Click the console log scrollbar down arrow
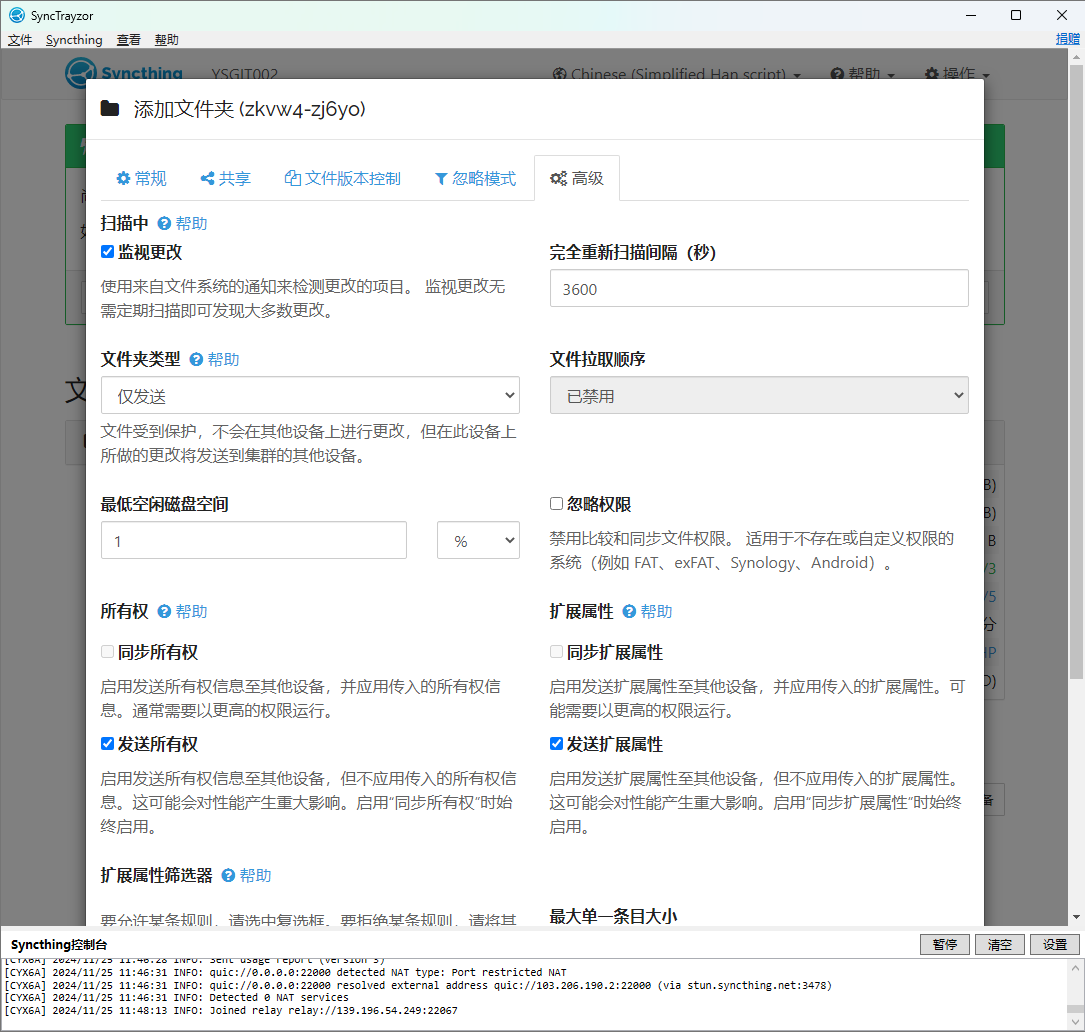 1075,1022
